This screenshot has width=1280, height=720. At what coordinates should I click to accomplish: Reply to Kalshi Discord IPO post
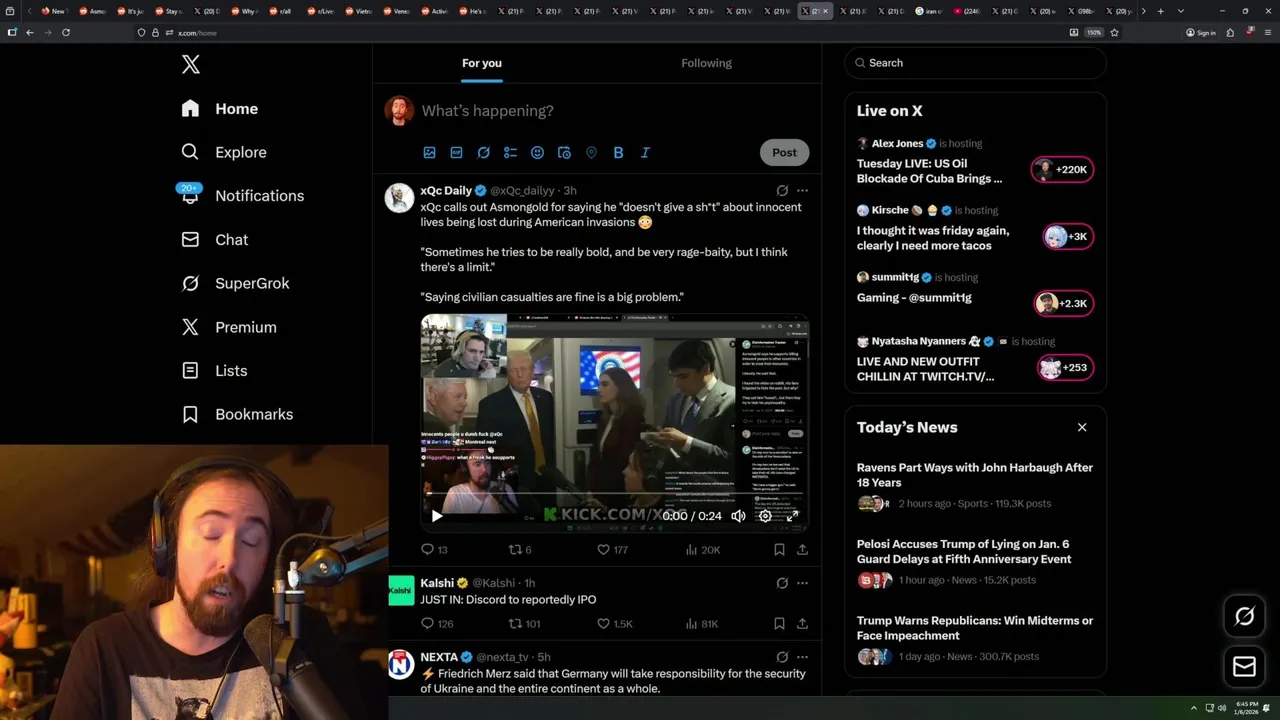point(437,624)
